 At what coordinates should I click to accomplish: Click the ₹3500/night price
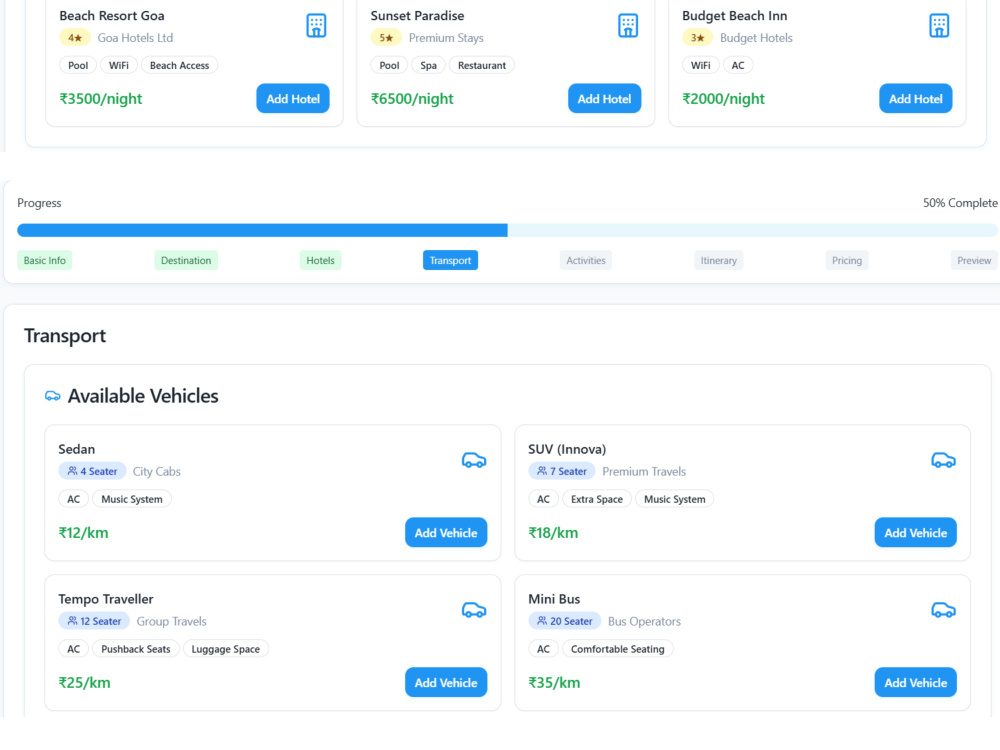tap(101, 99)
